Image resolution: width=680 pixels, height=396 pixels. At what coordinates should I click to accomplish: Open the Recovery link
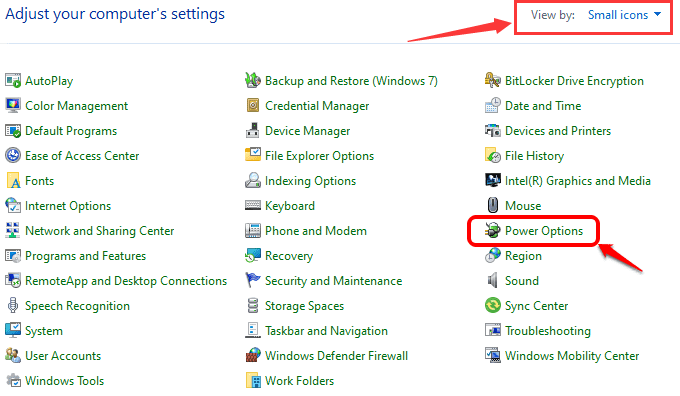pos(289,256)
